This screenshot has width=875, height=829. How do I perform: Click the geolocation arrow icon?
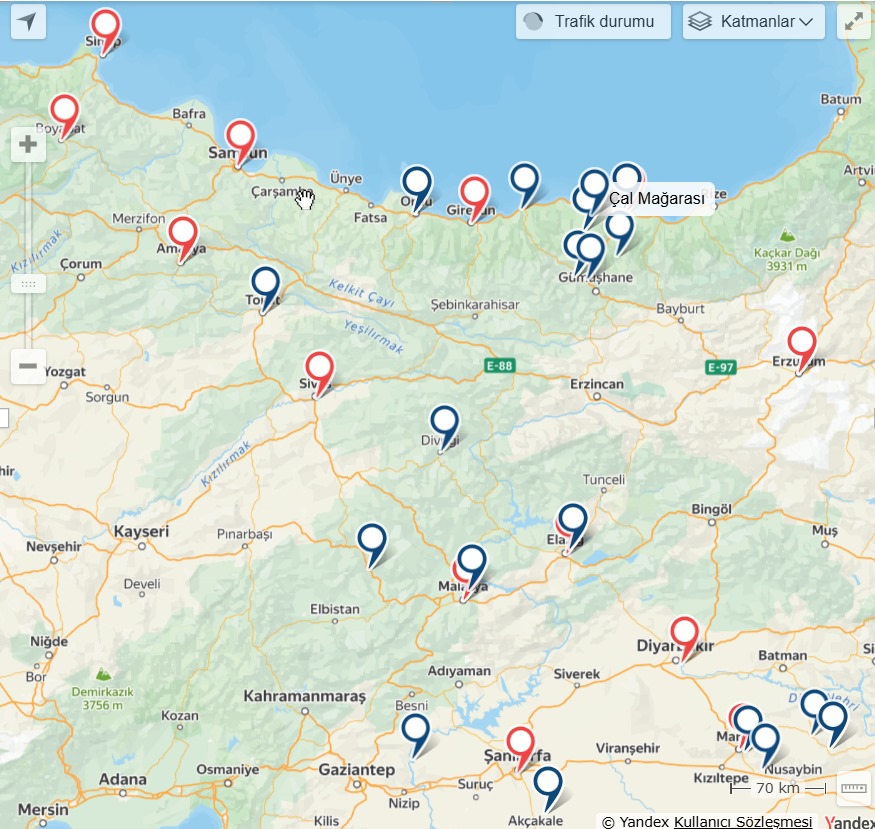(28, 22)
